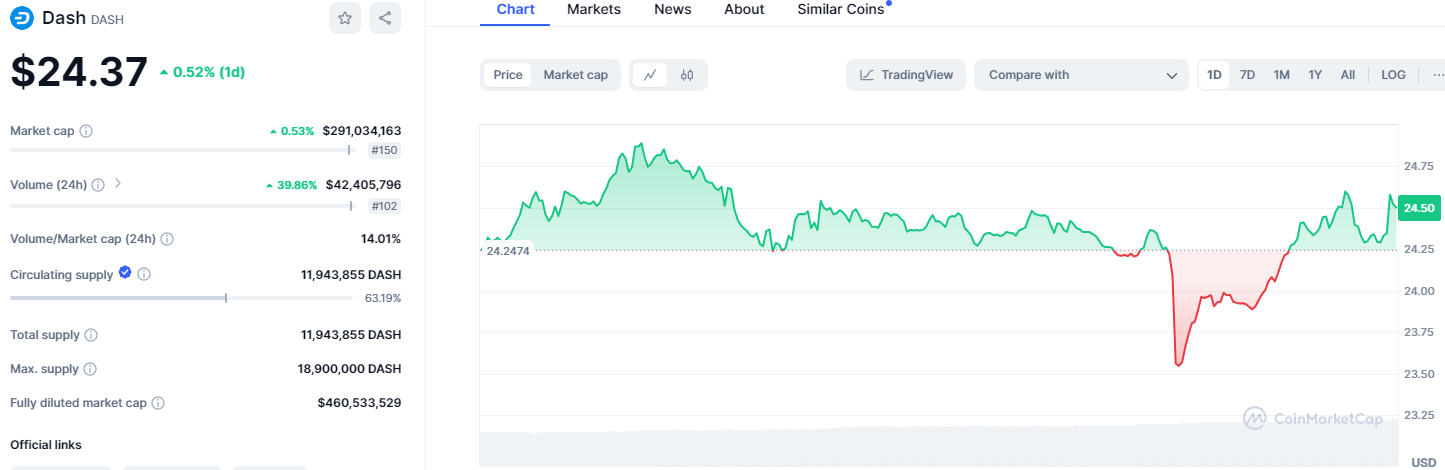Add Dash to watchlist with star icon

coord(345,18)
